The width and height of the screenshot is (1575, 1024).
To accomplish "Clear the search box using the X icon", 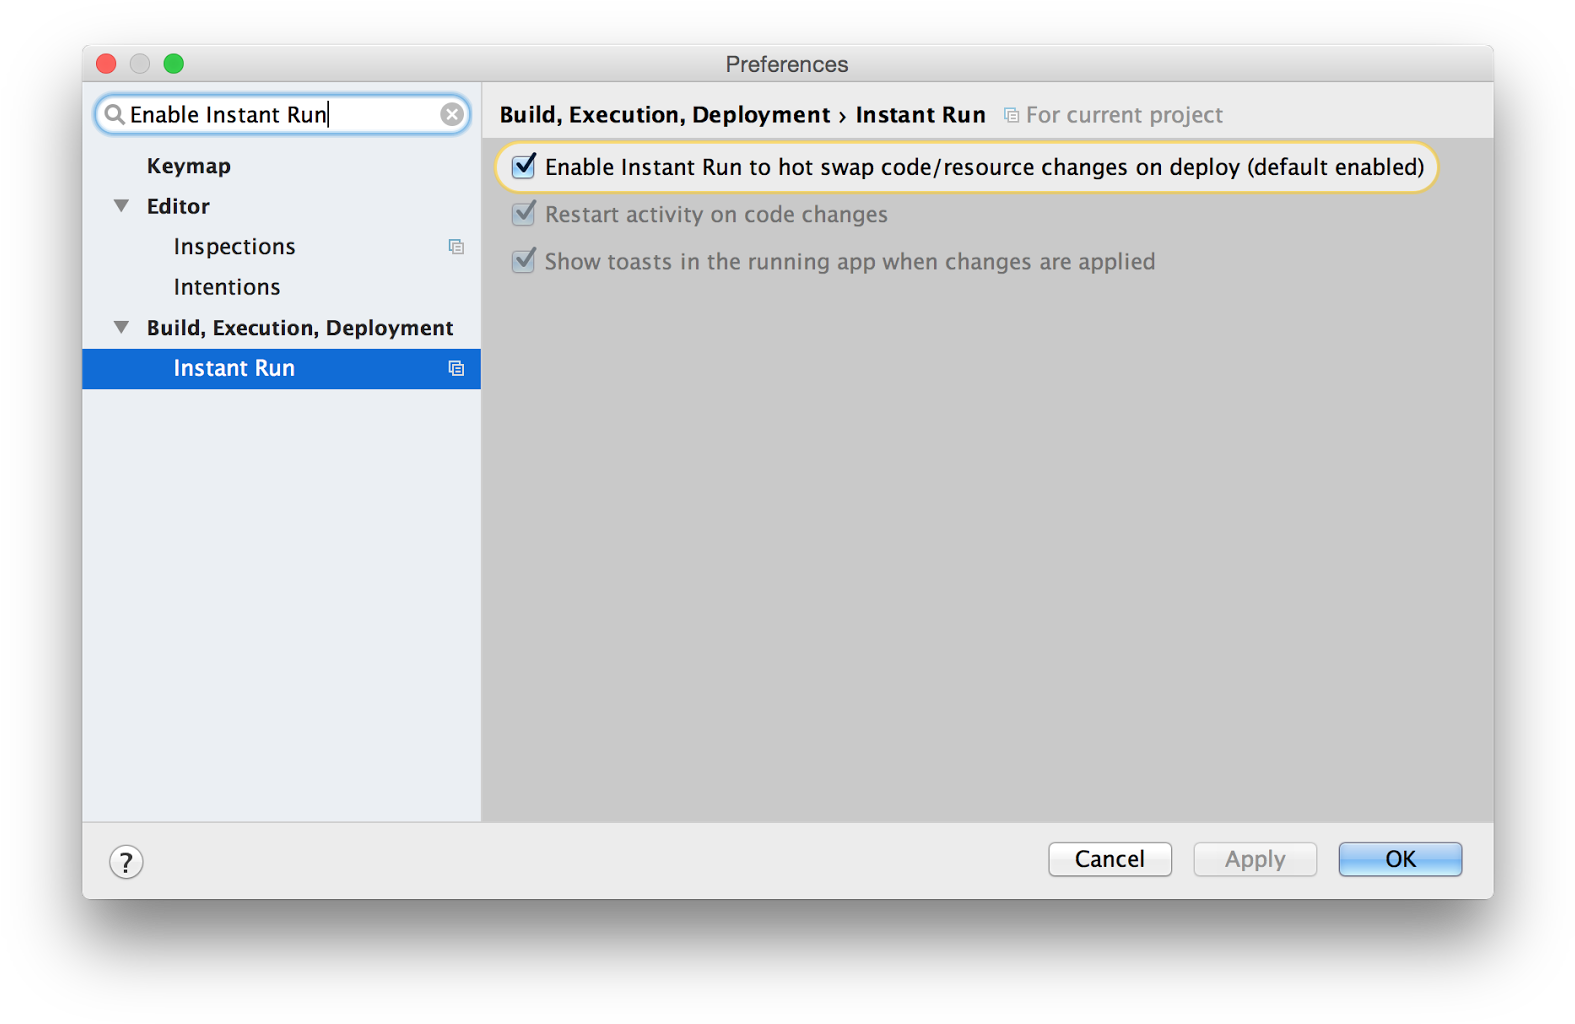I will click(451, 114).
